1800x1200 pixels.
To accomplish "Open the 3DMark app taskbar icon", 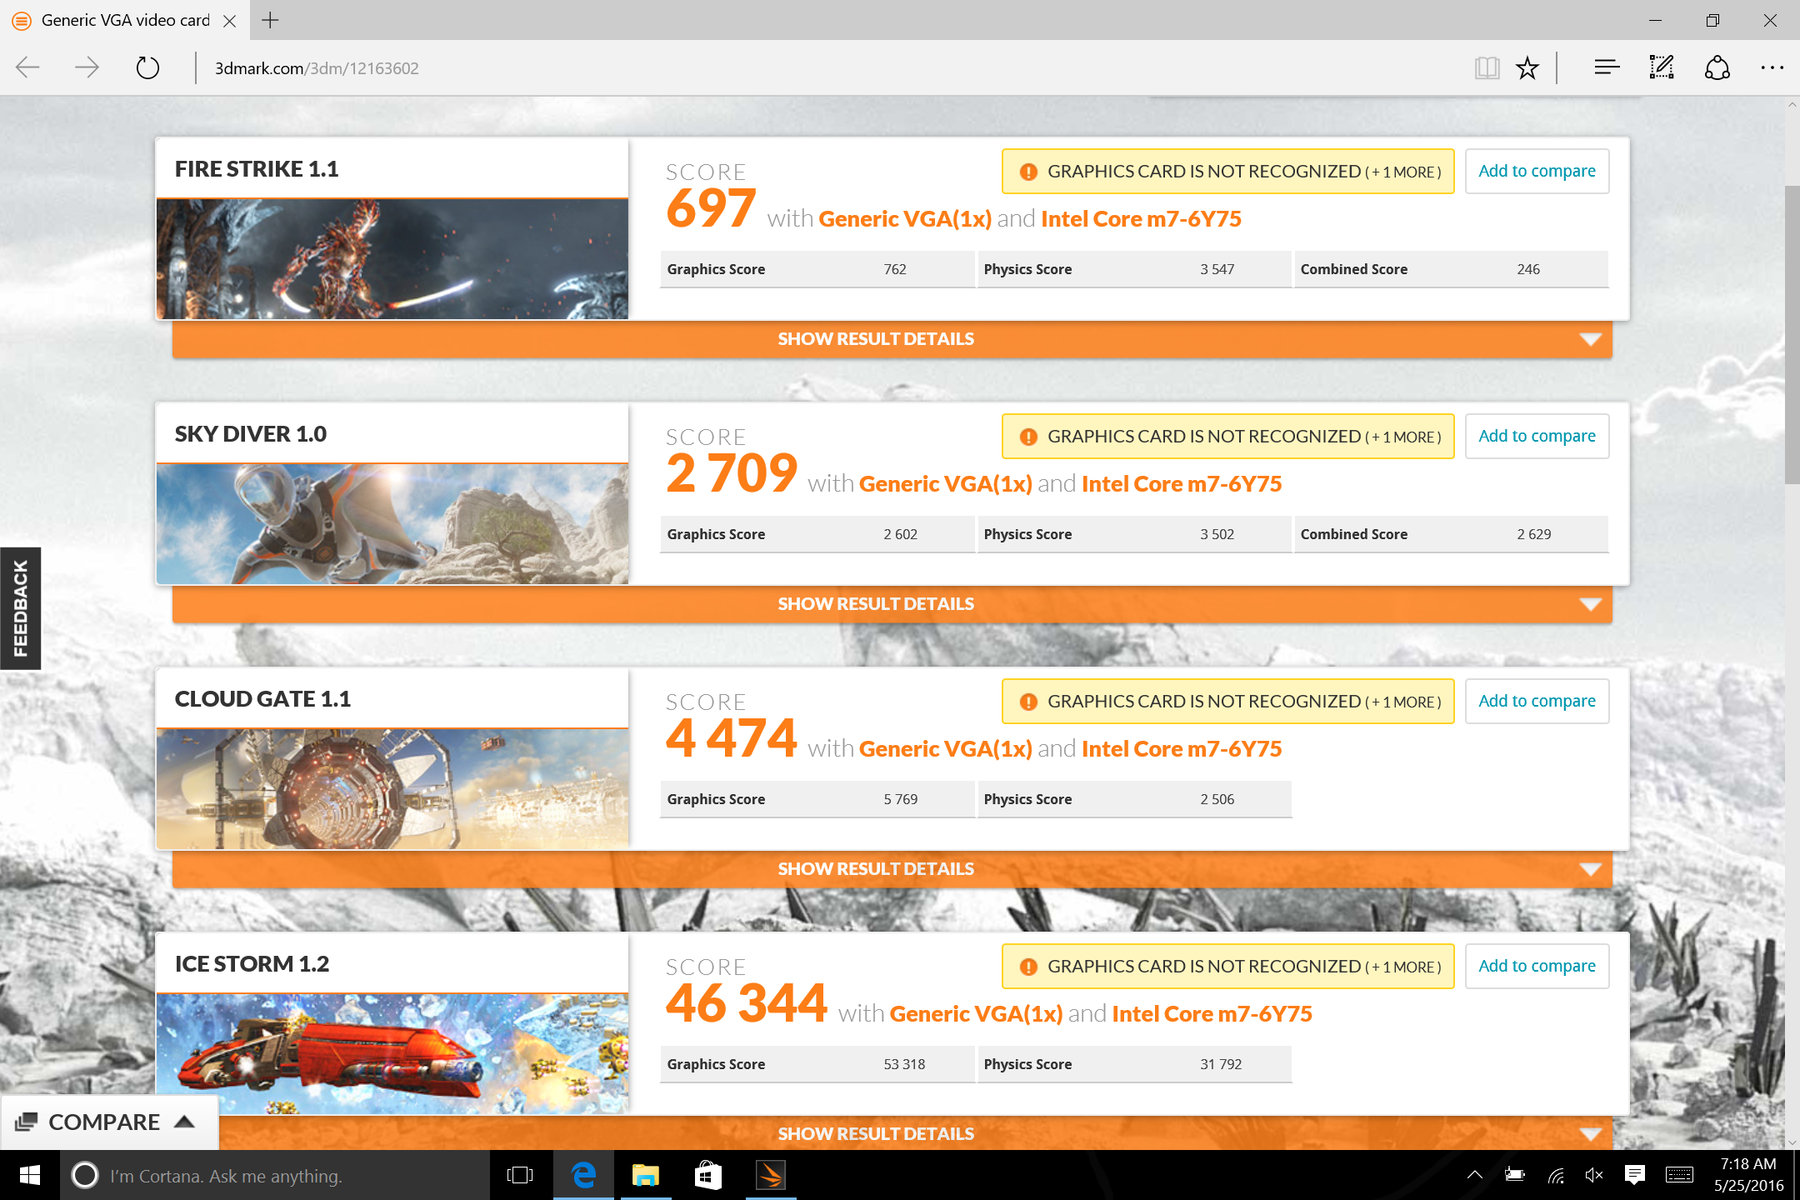I will coord(770,1175).
